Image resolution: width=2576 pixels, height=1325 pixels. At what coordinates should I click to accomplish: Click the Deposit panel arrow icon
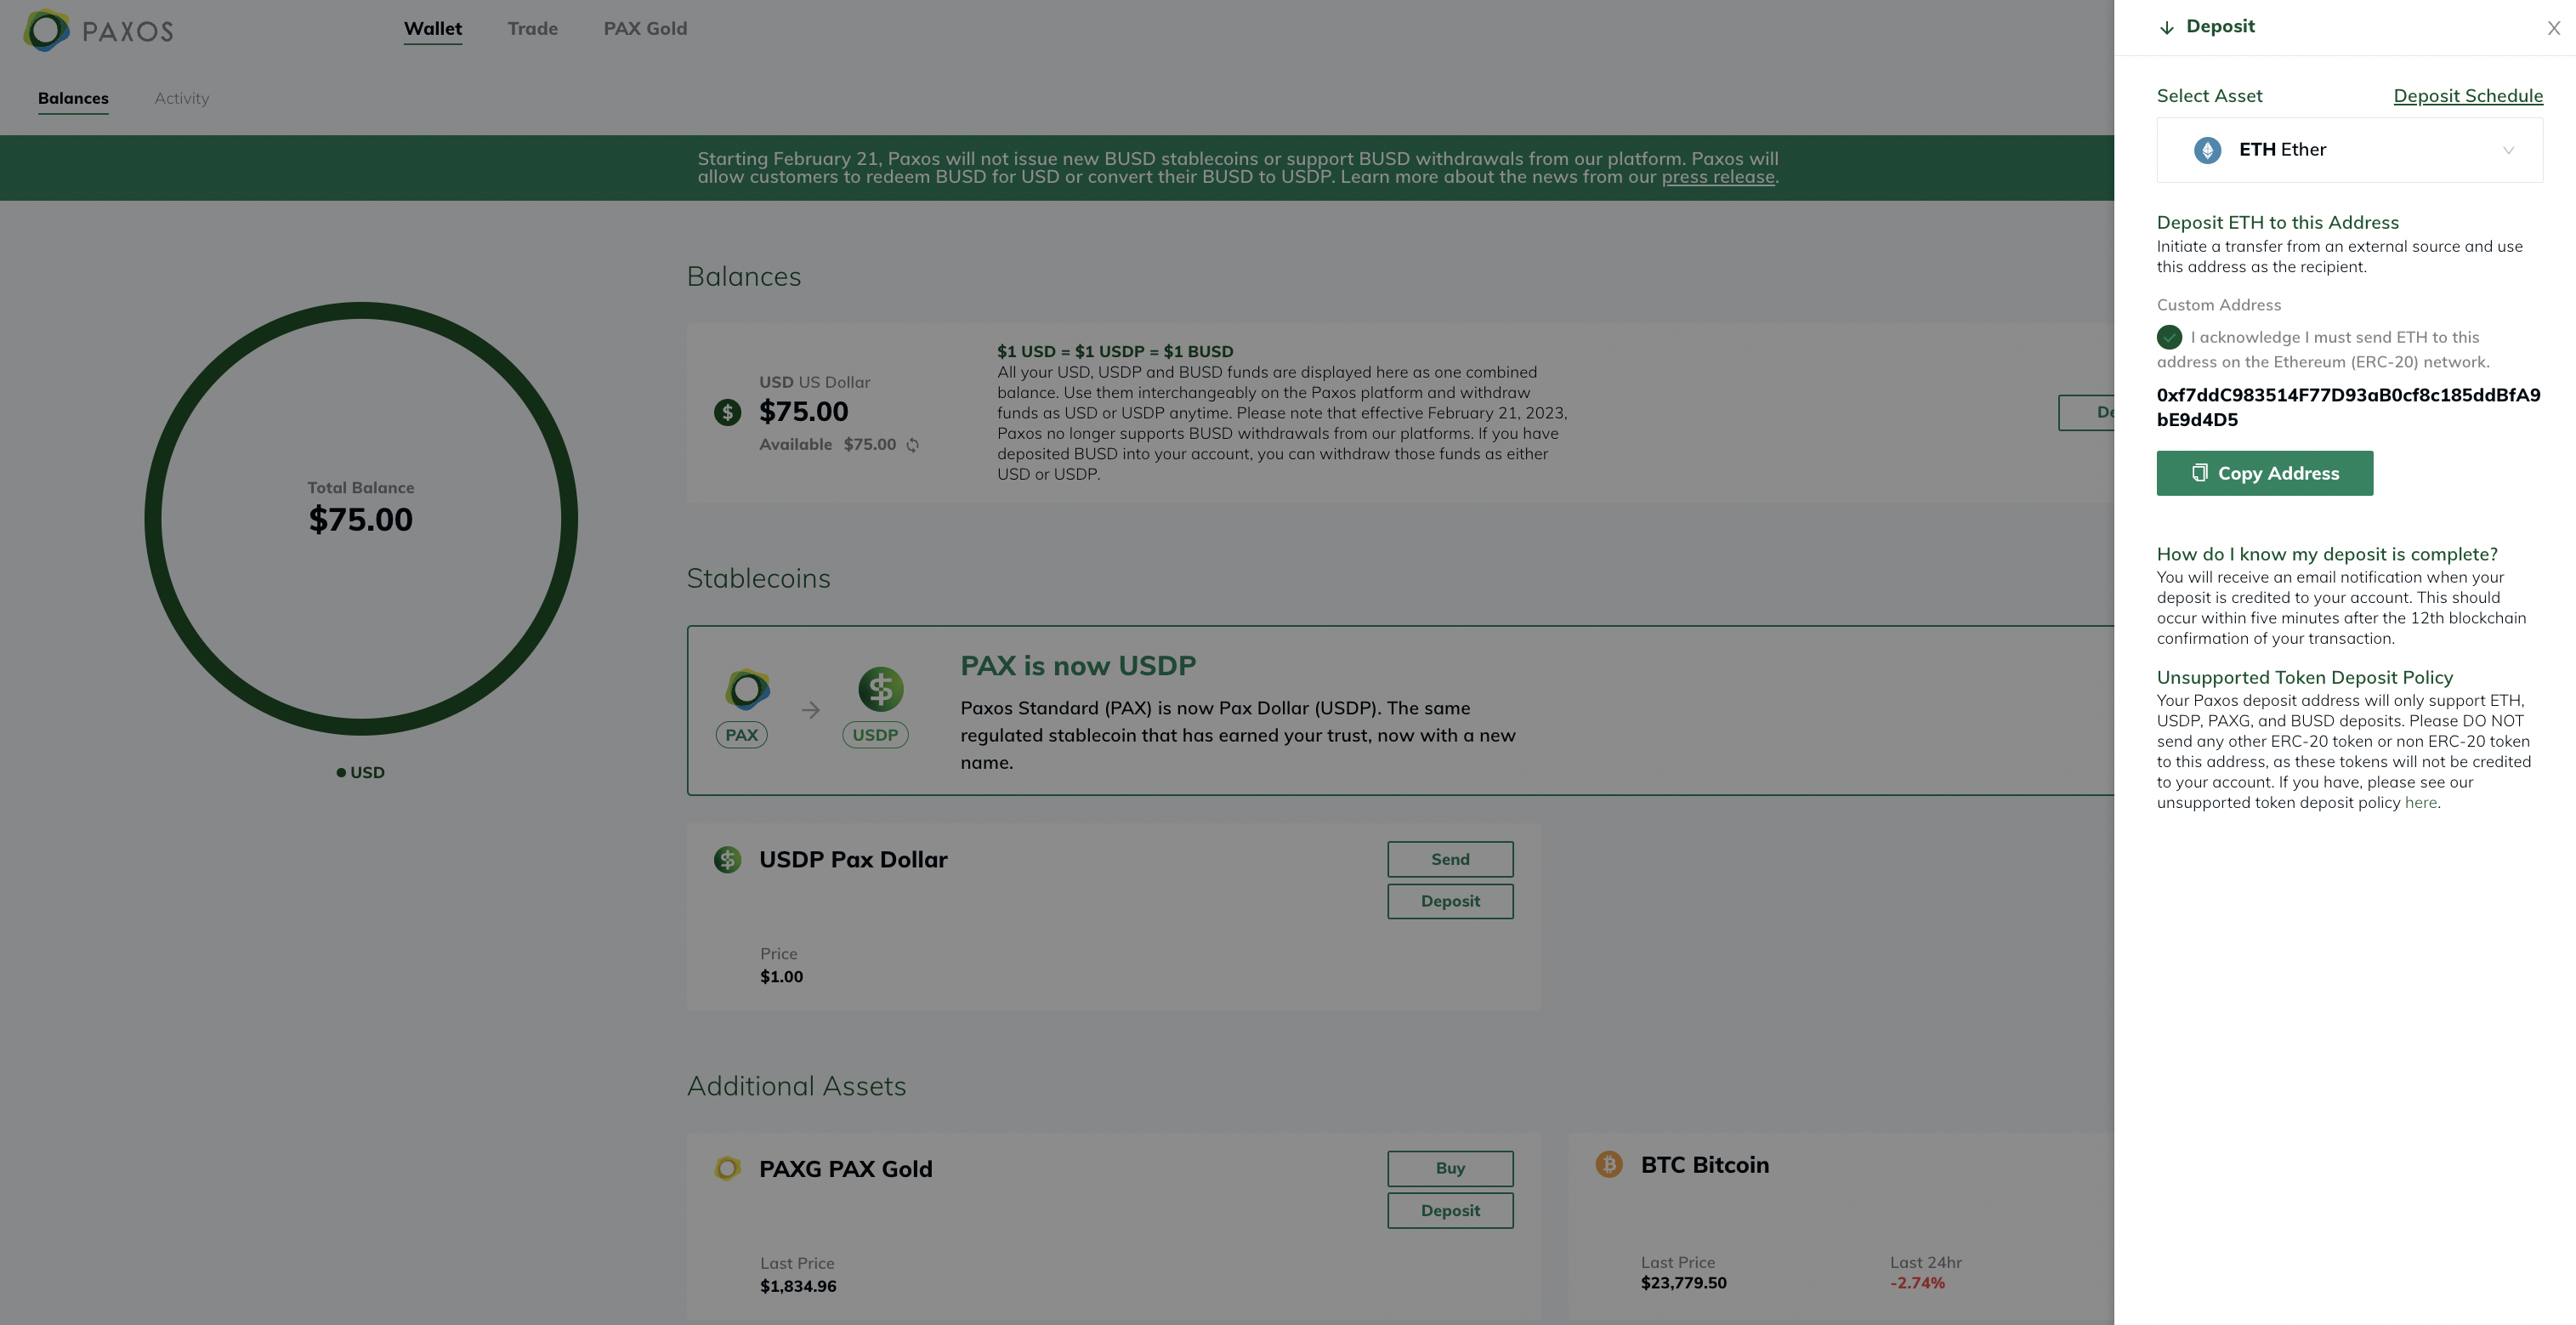point(2166,28)
